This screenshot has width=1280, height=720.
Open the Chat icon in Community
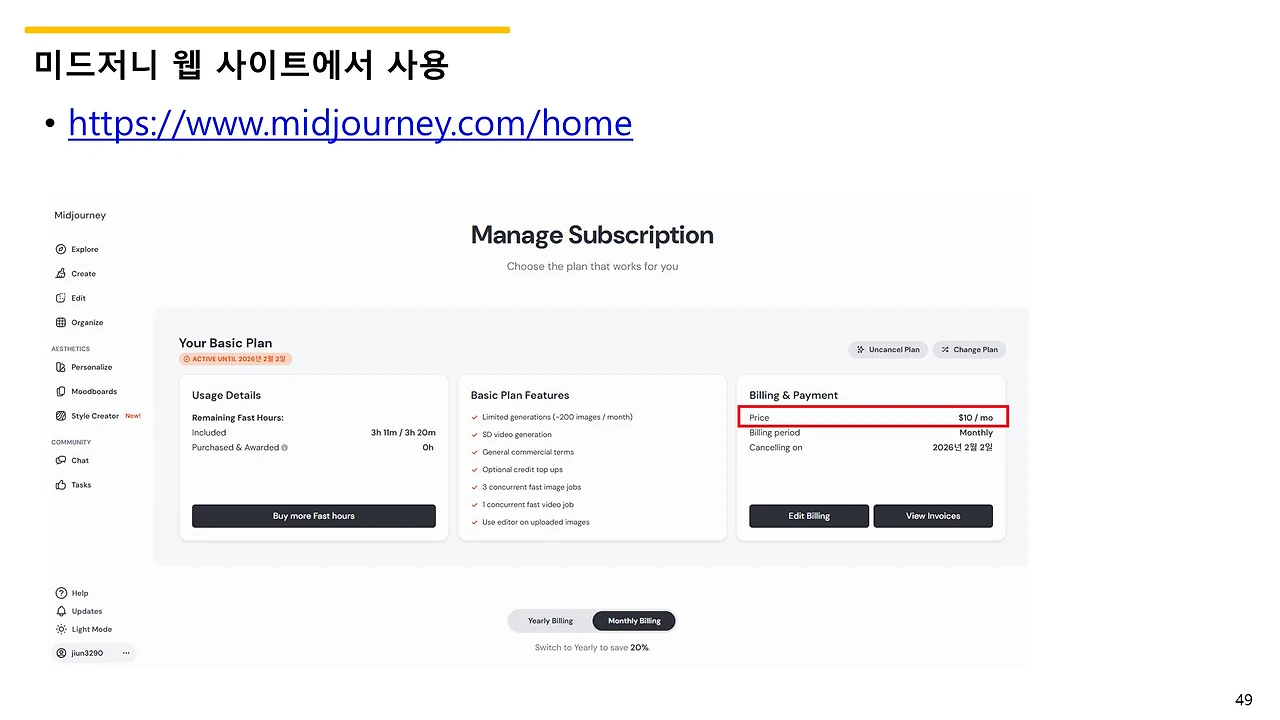pos(61,460)
